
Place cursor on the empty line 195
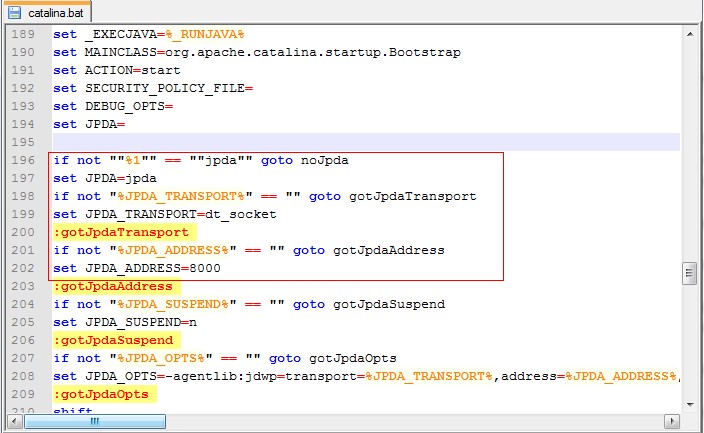click(x=300, y=142)
